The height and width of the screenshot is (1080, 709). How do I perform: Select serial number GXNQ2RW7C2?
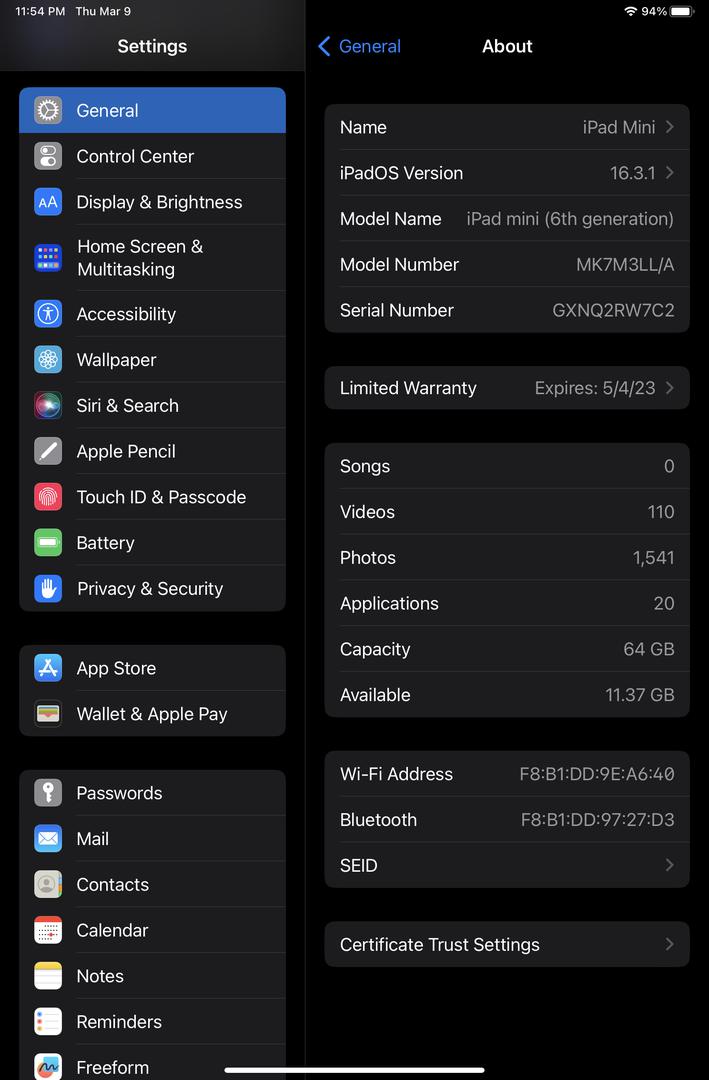[x=613, y=310]
